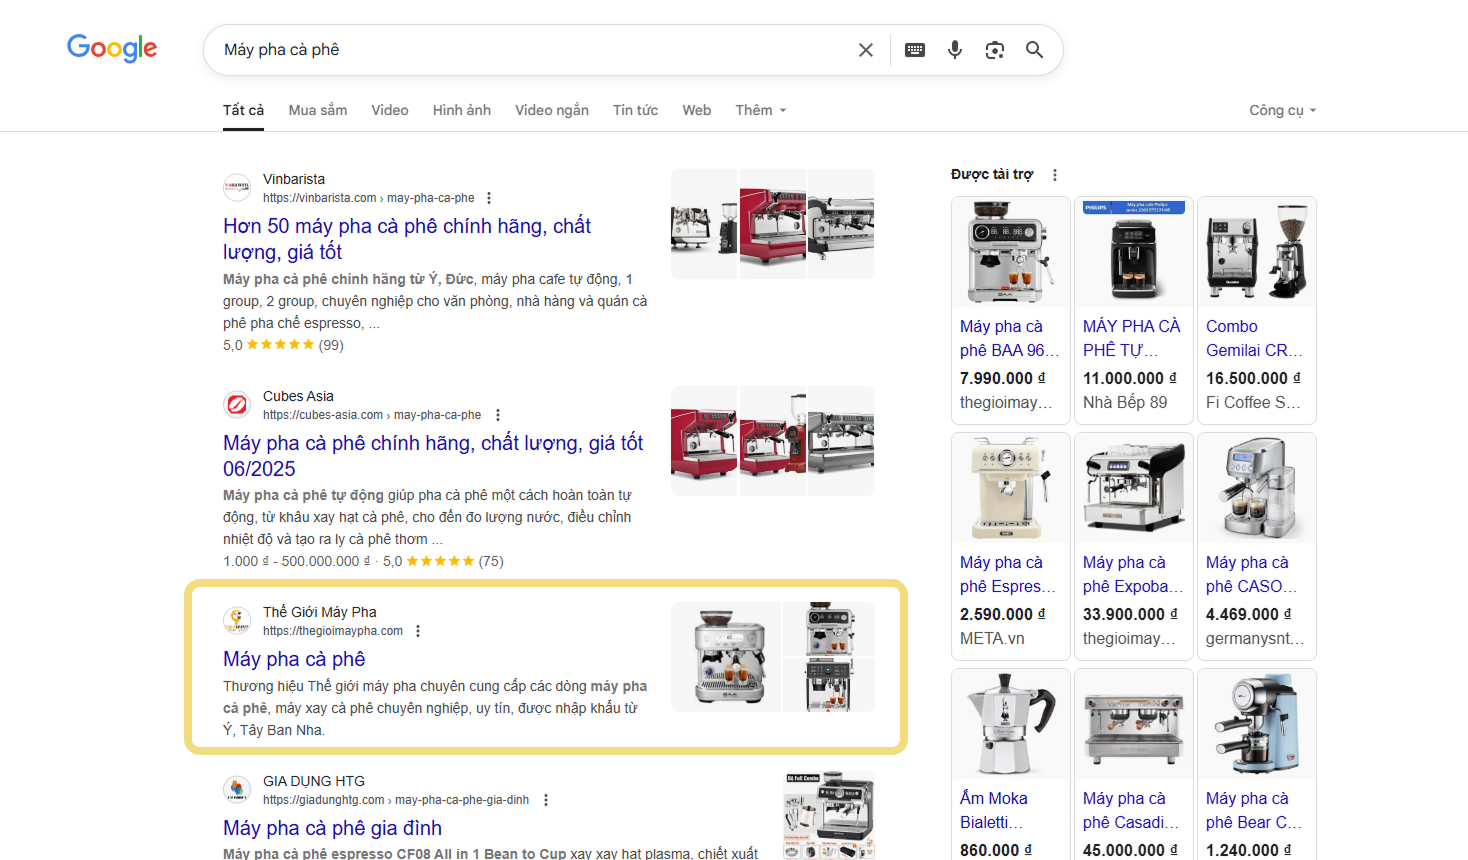The image size is (1468, 860).
Task: Click the Vinbarista site name
Action: (x=294, y=179)
